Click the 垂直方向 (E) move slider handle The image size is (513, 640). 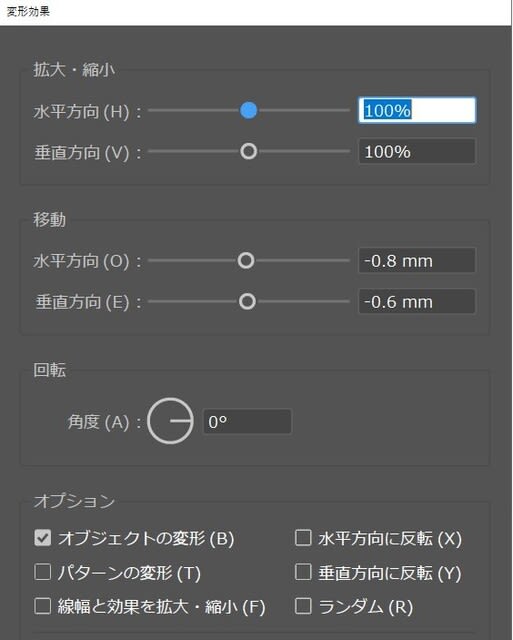247,302
